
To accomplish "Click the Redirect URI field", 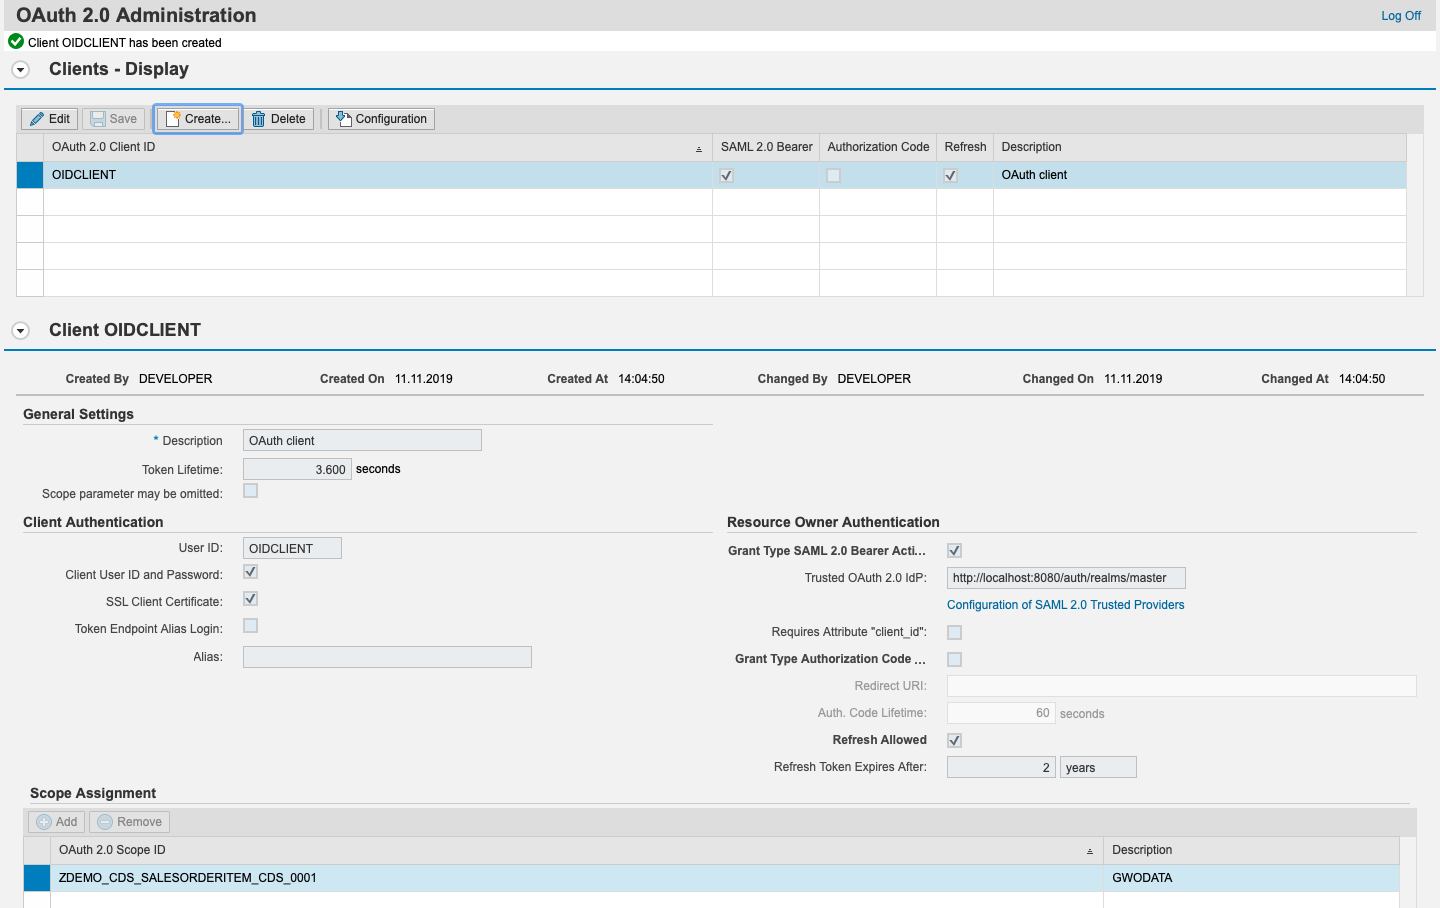I will click(1181, 686).
